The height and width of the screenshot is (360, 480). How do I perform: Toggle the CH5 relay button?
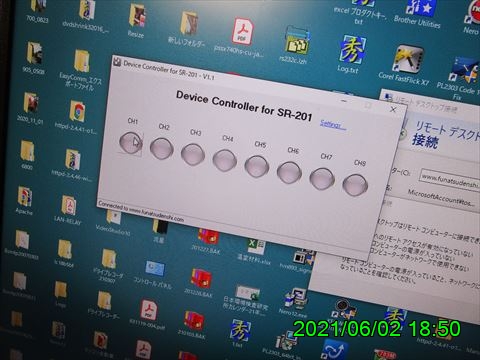click(x=257, y=166)
